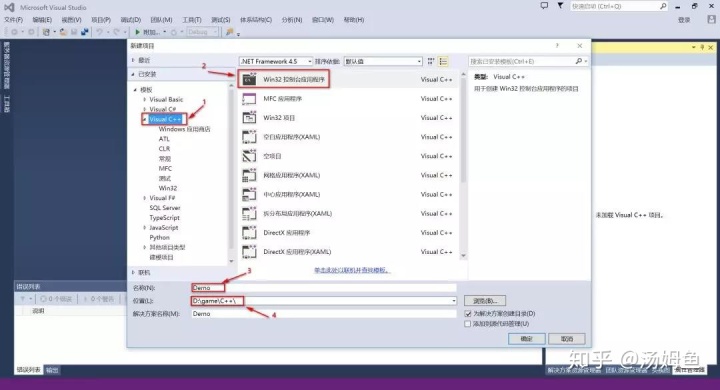
Task: Click the dialog help question mark
Action: [x=557, y=45]
